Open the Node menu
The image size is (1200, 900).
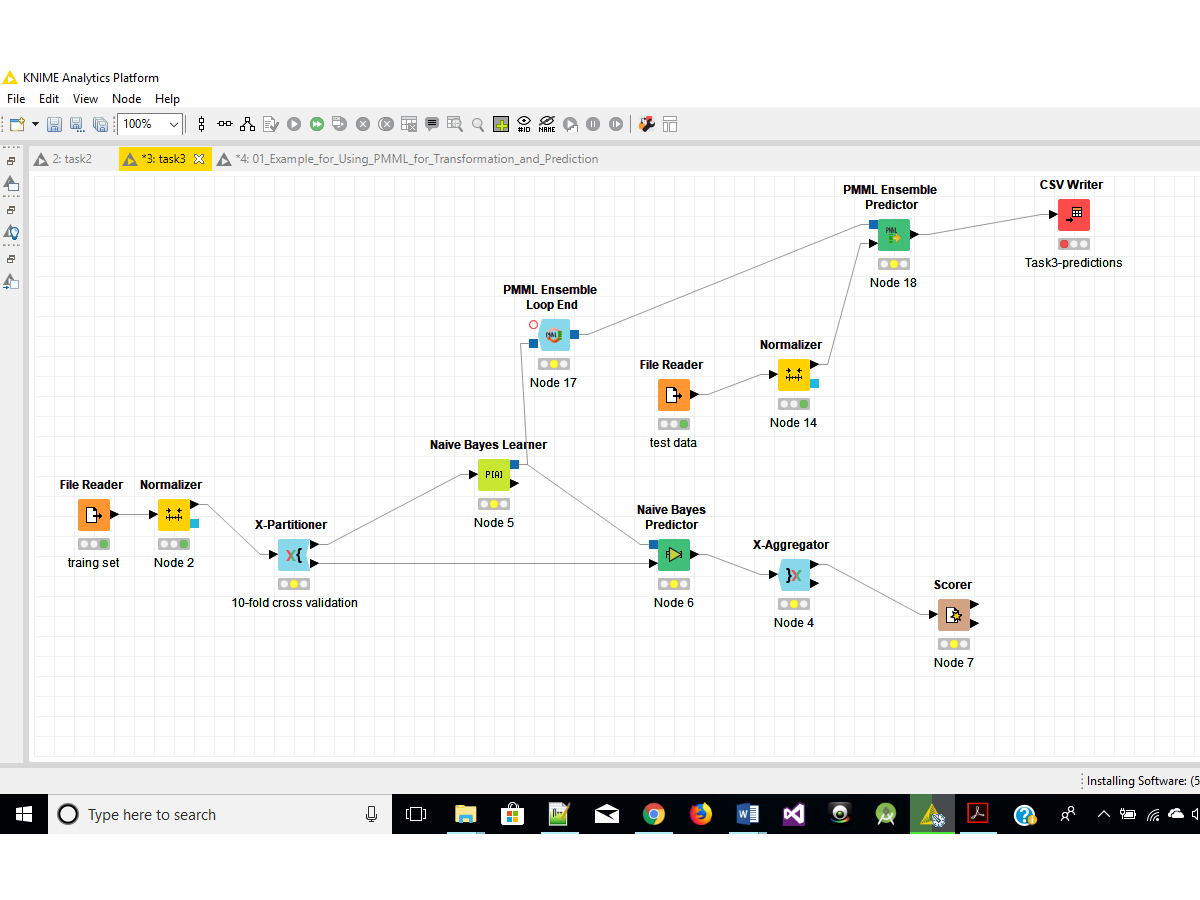pos(126,99)
